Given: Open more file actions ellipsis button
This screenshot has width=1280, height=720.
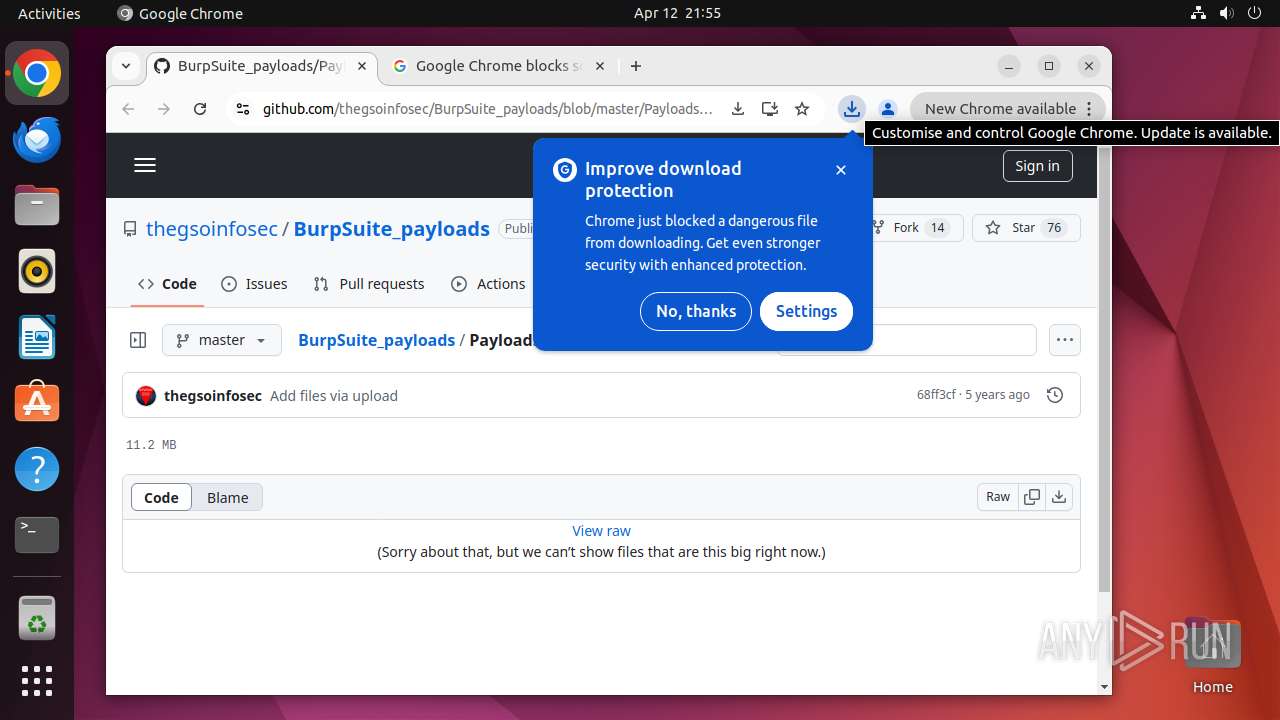Looking at the screenshot, I should [x=1065, y=340].
